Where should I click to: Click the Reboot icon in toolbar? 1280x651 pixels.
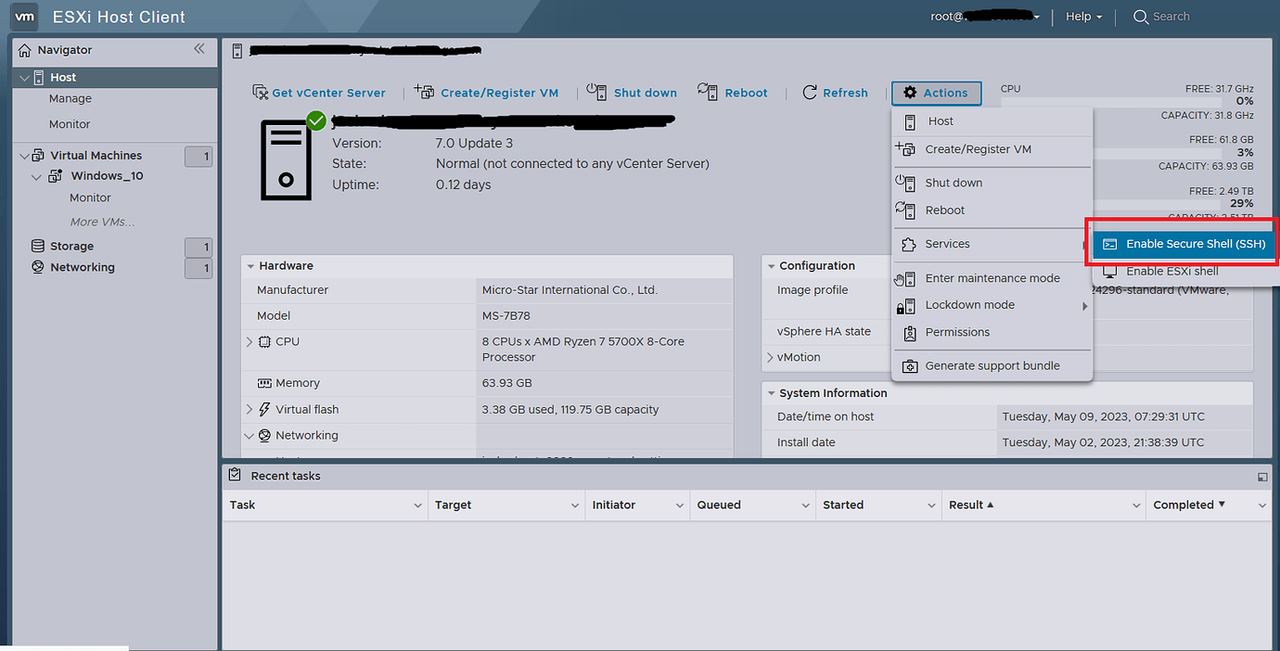point(708,92)
